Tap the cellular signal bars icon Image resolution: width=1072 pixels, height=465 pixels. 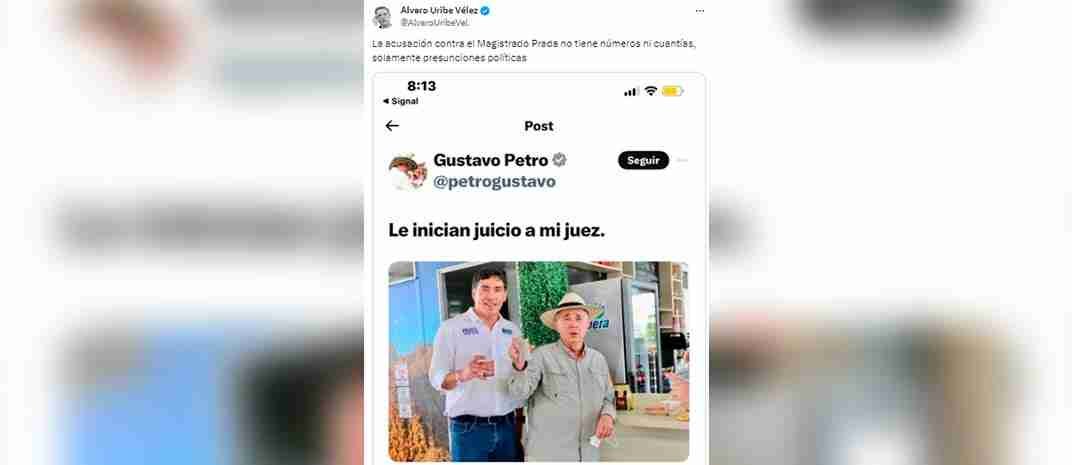click(631, 91)
